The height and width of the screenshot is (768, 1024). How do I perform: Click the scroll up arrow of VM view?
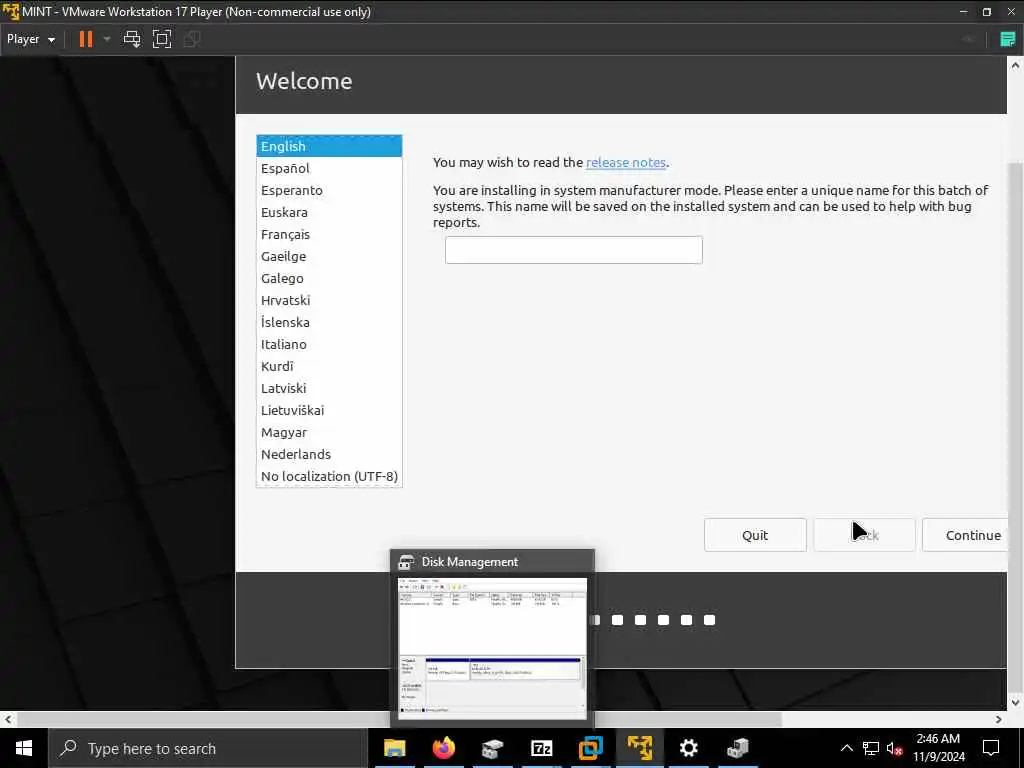1015,65
